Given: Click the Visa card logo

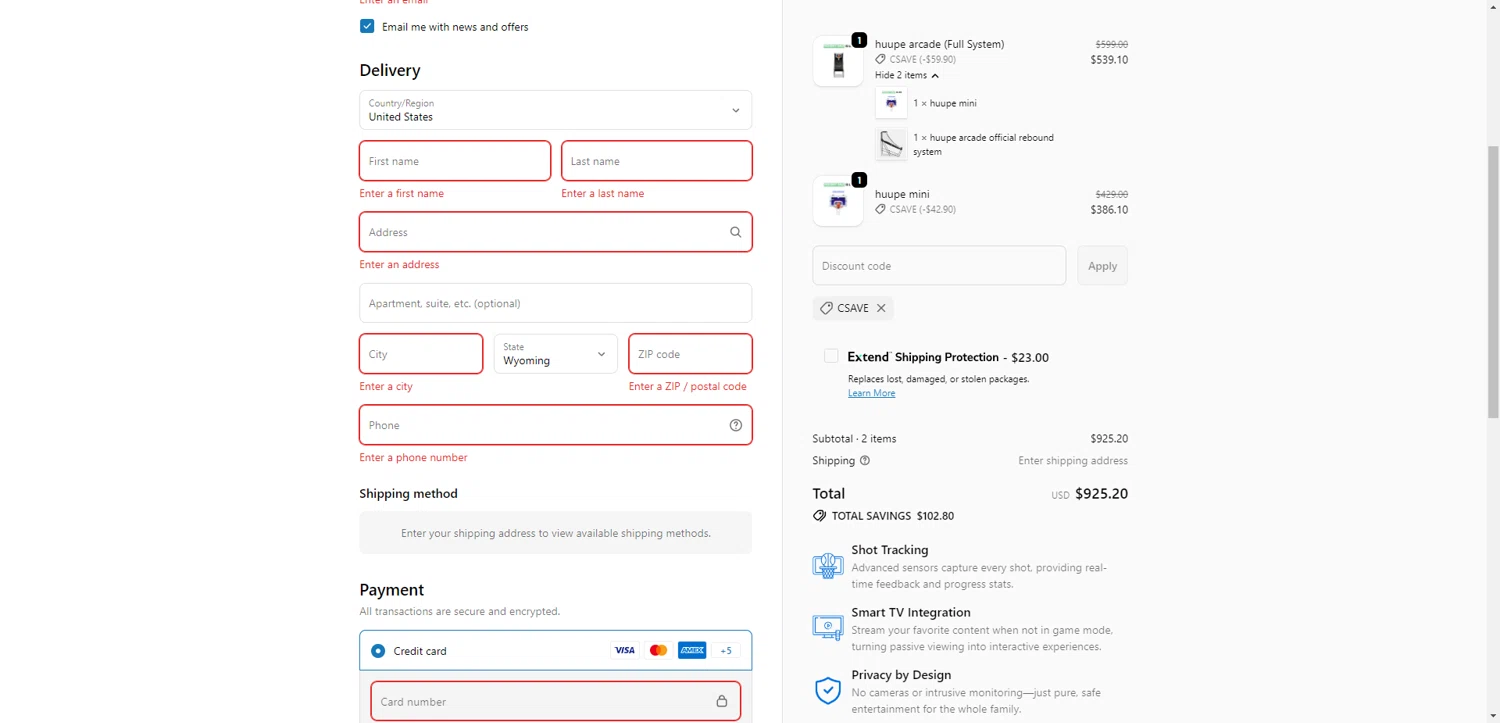Looking at the screenshot, I should click(625, 650).
